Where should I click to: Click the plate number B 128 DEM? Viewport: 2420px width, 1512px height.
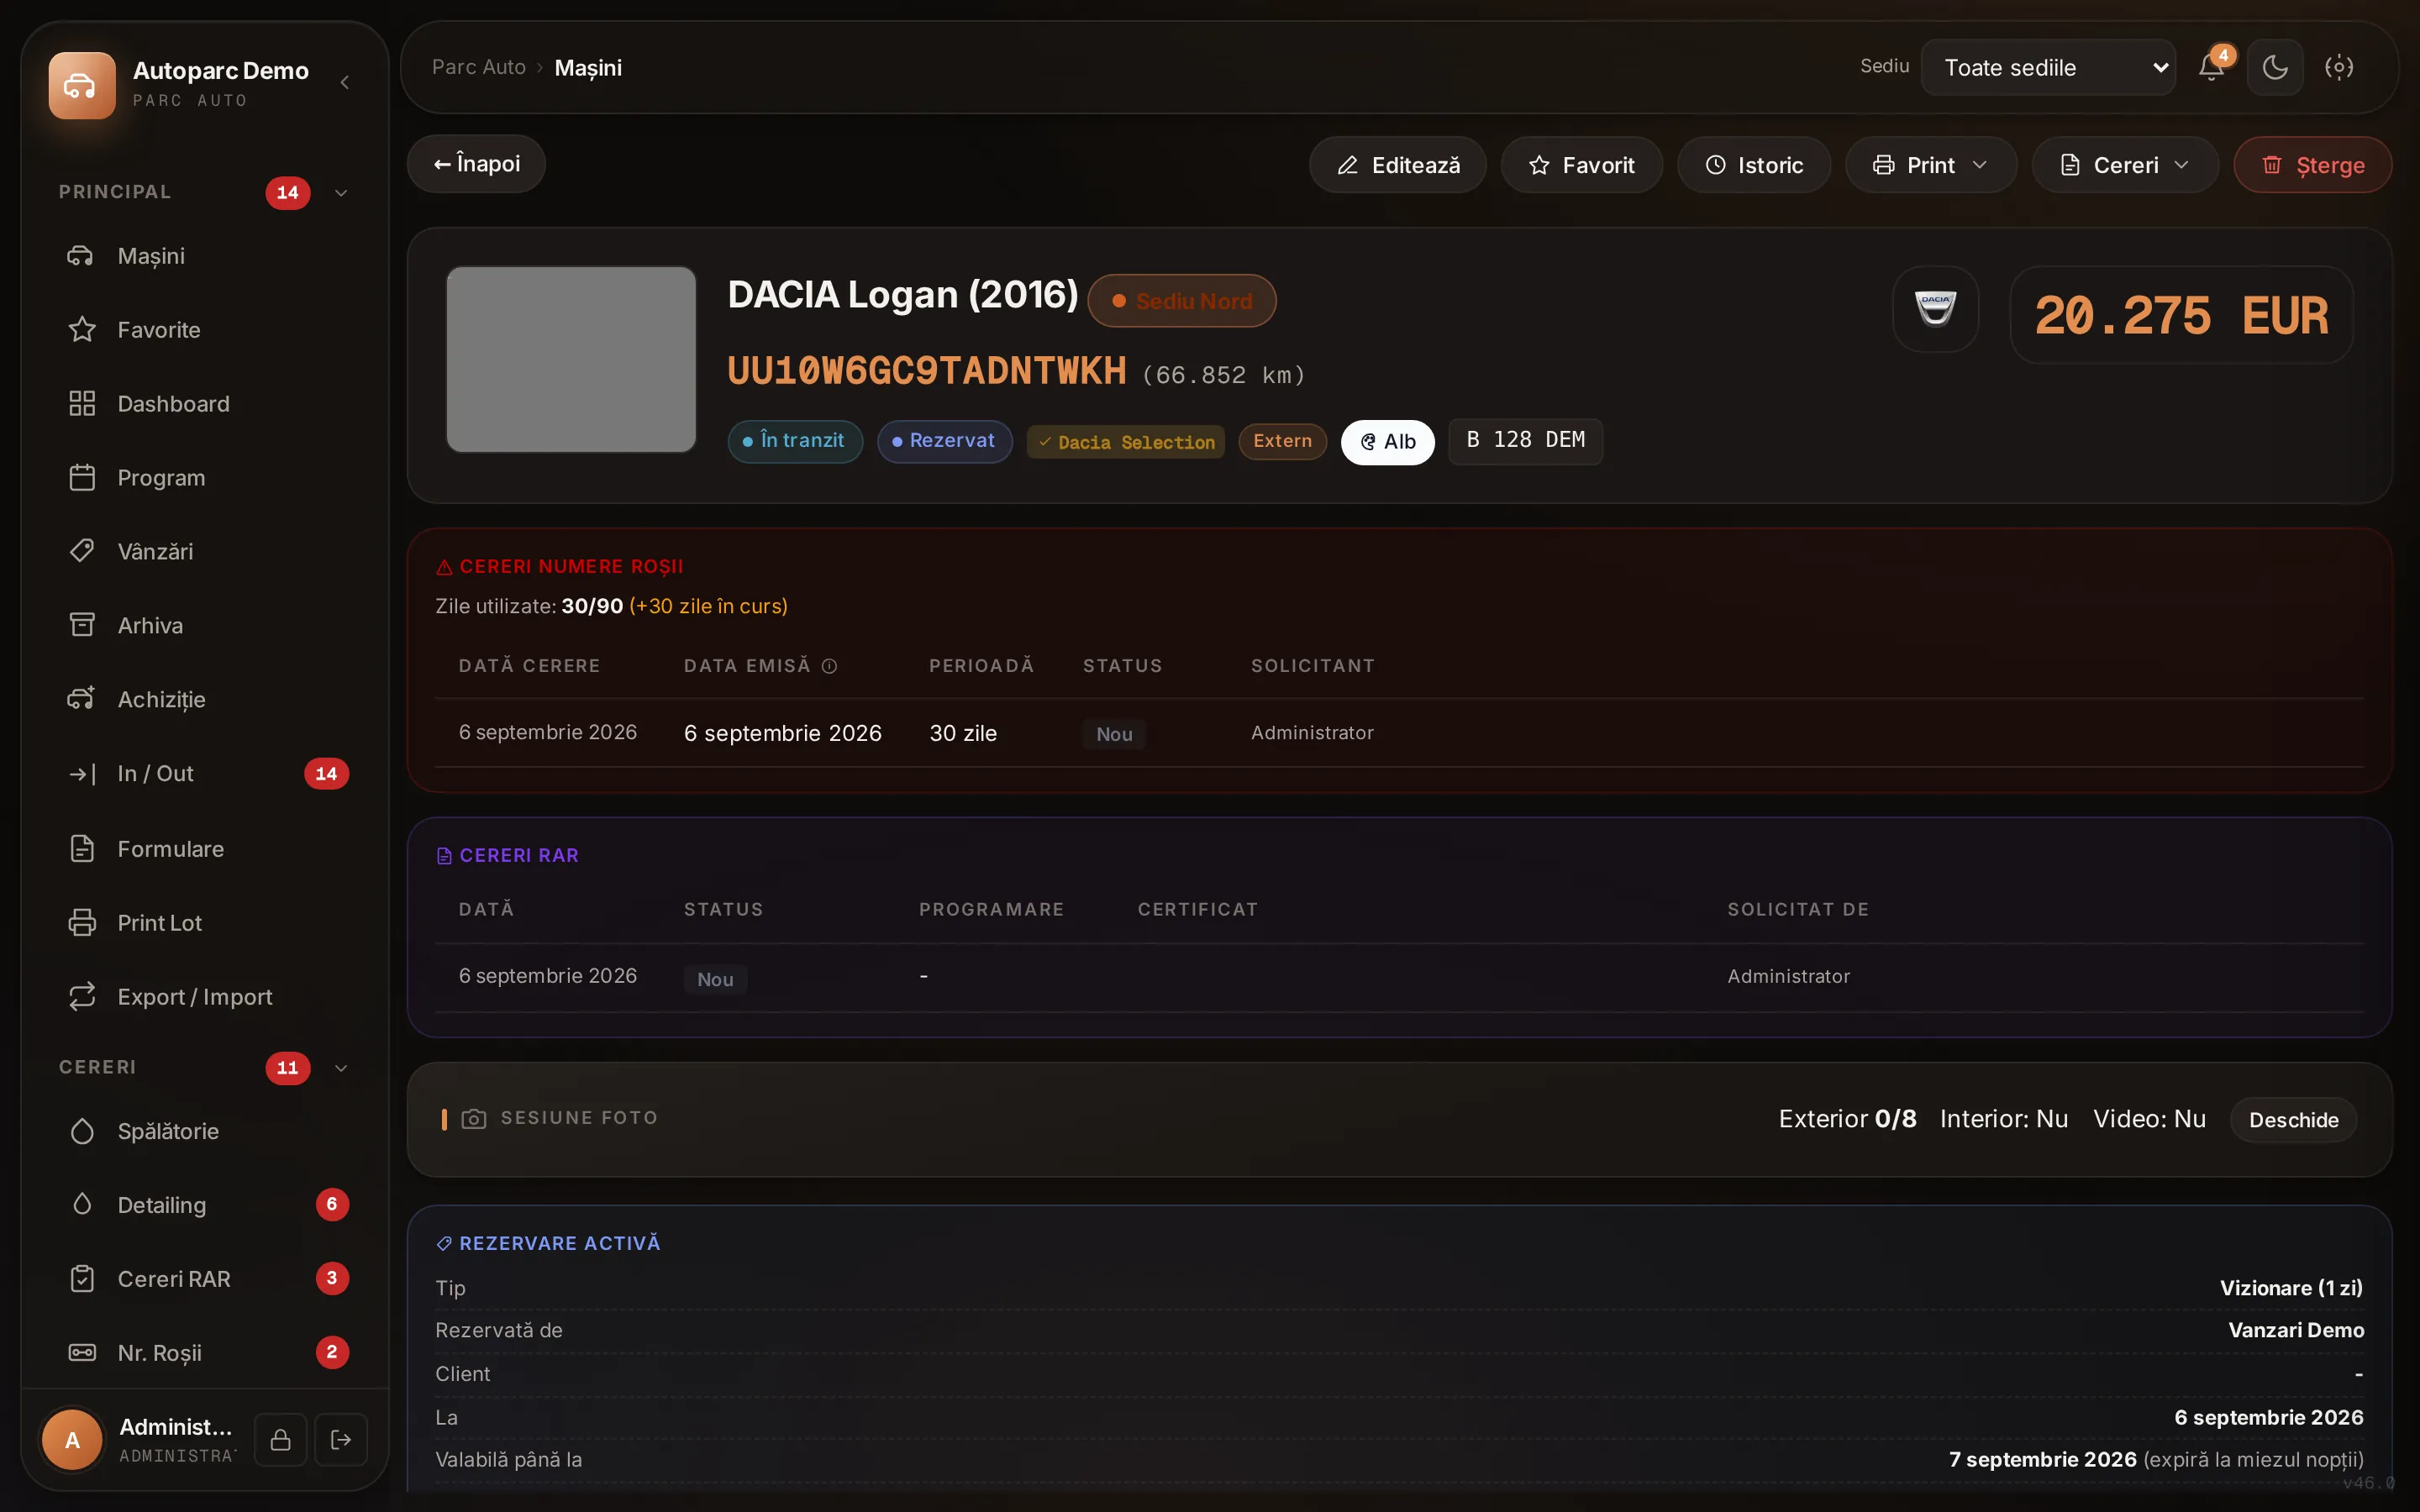(x=1525, y=441)
